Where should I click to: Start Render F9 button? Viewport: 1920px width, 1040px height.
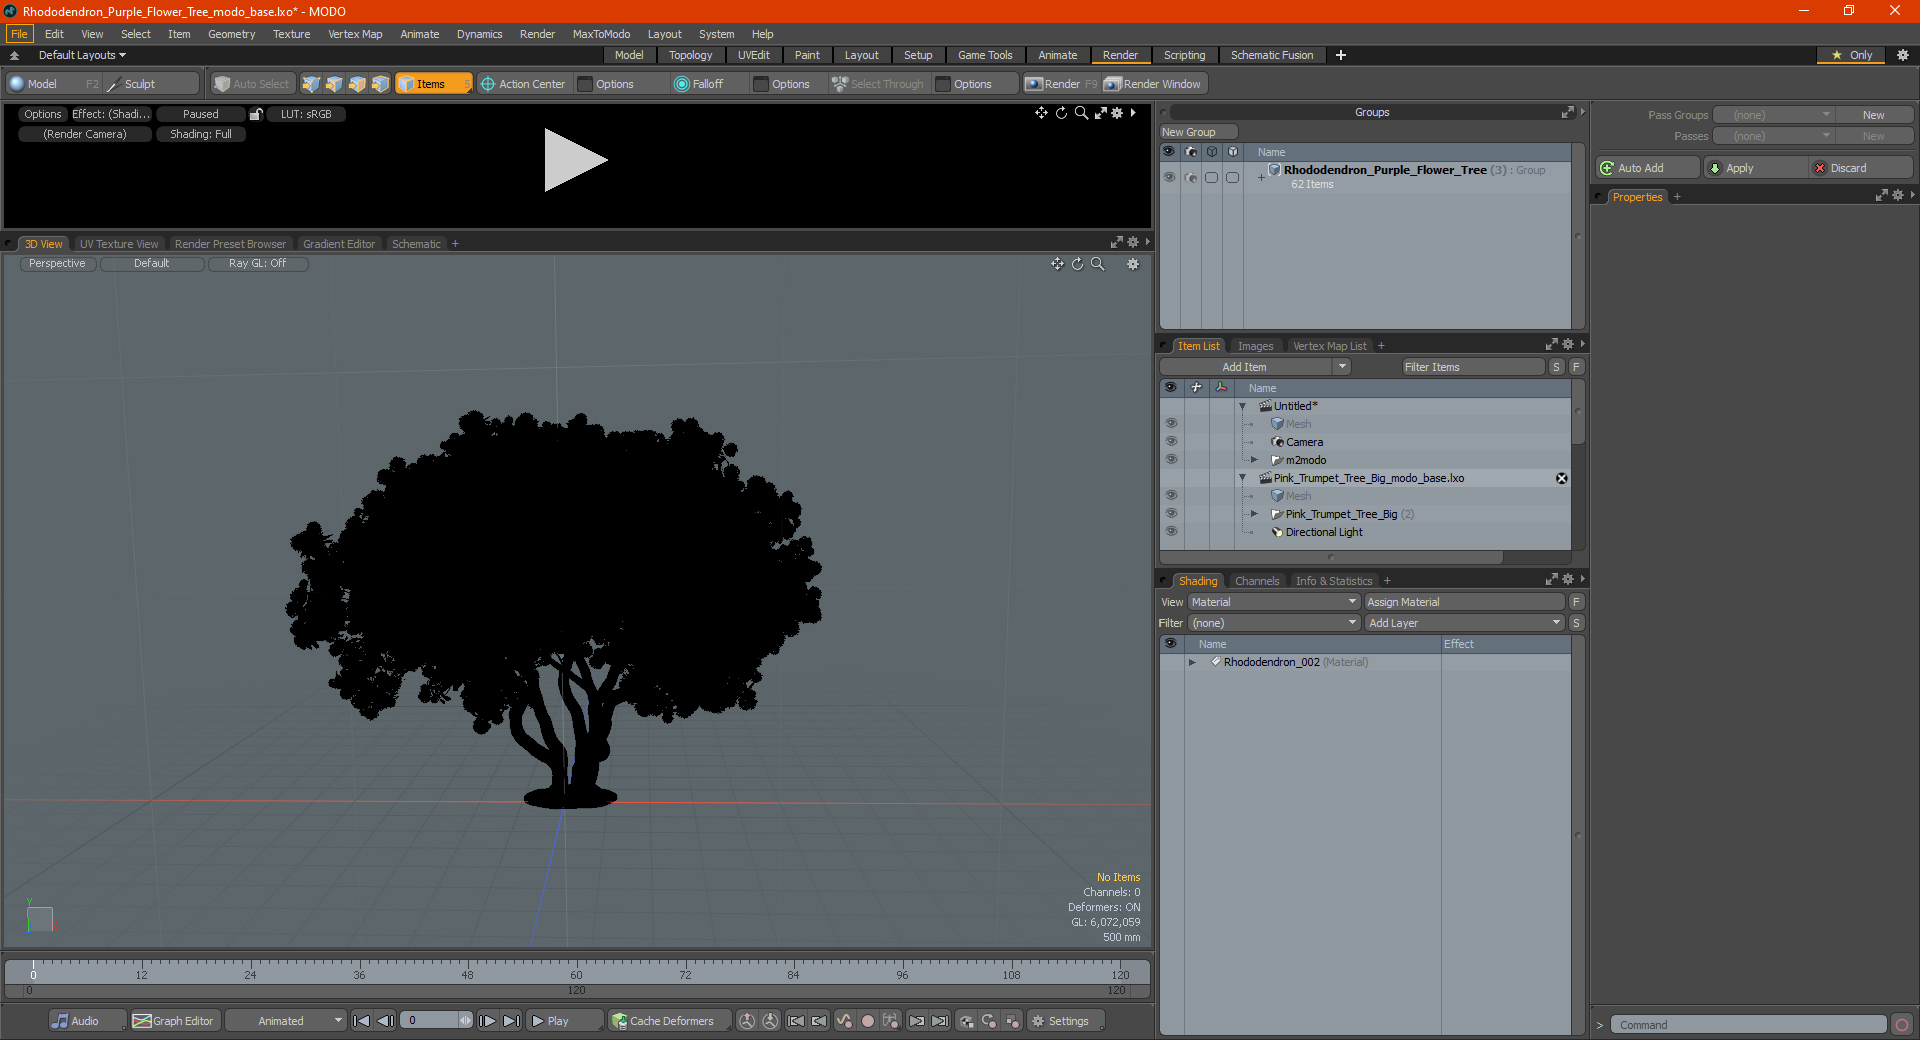tap(1061, 84)
